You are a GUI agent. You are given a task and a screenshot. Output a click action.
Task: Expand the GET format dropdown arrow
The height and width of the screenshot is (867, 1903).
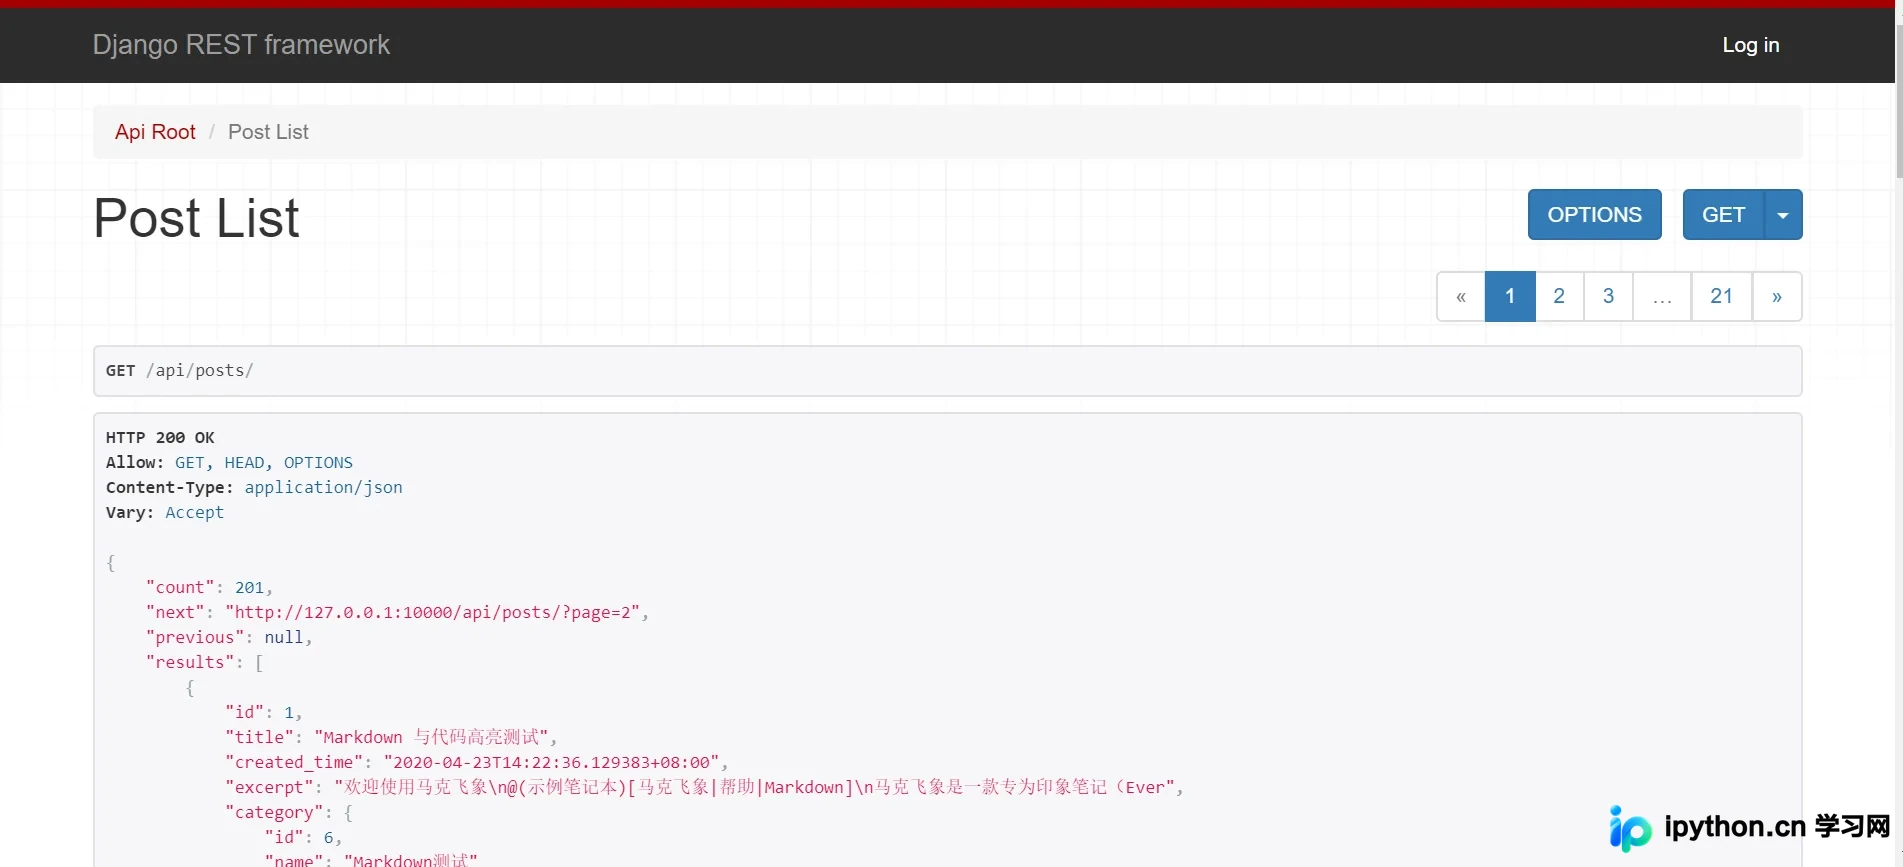click(1783, 215)
